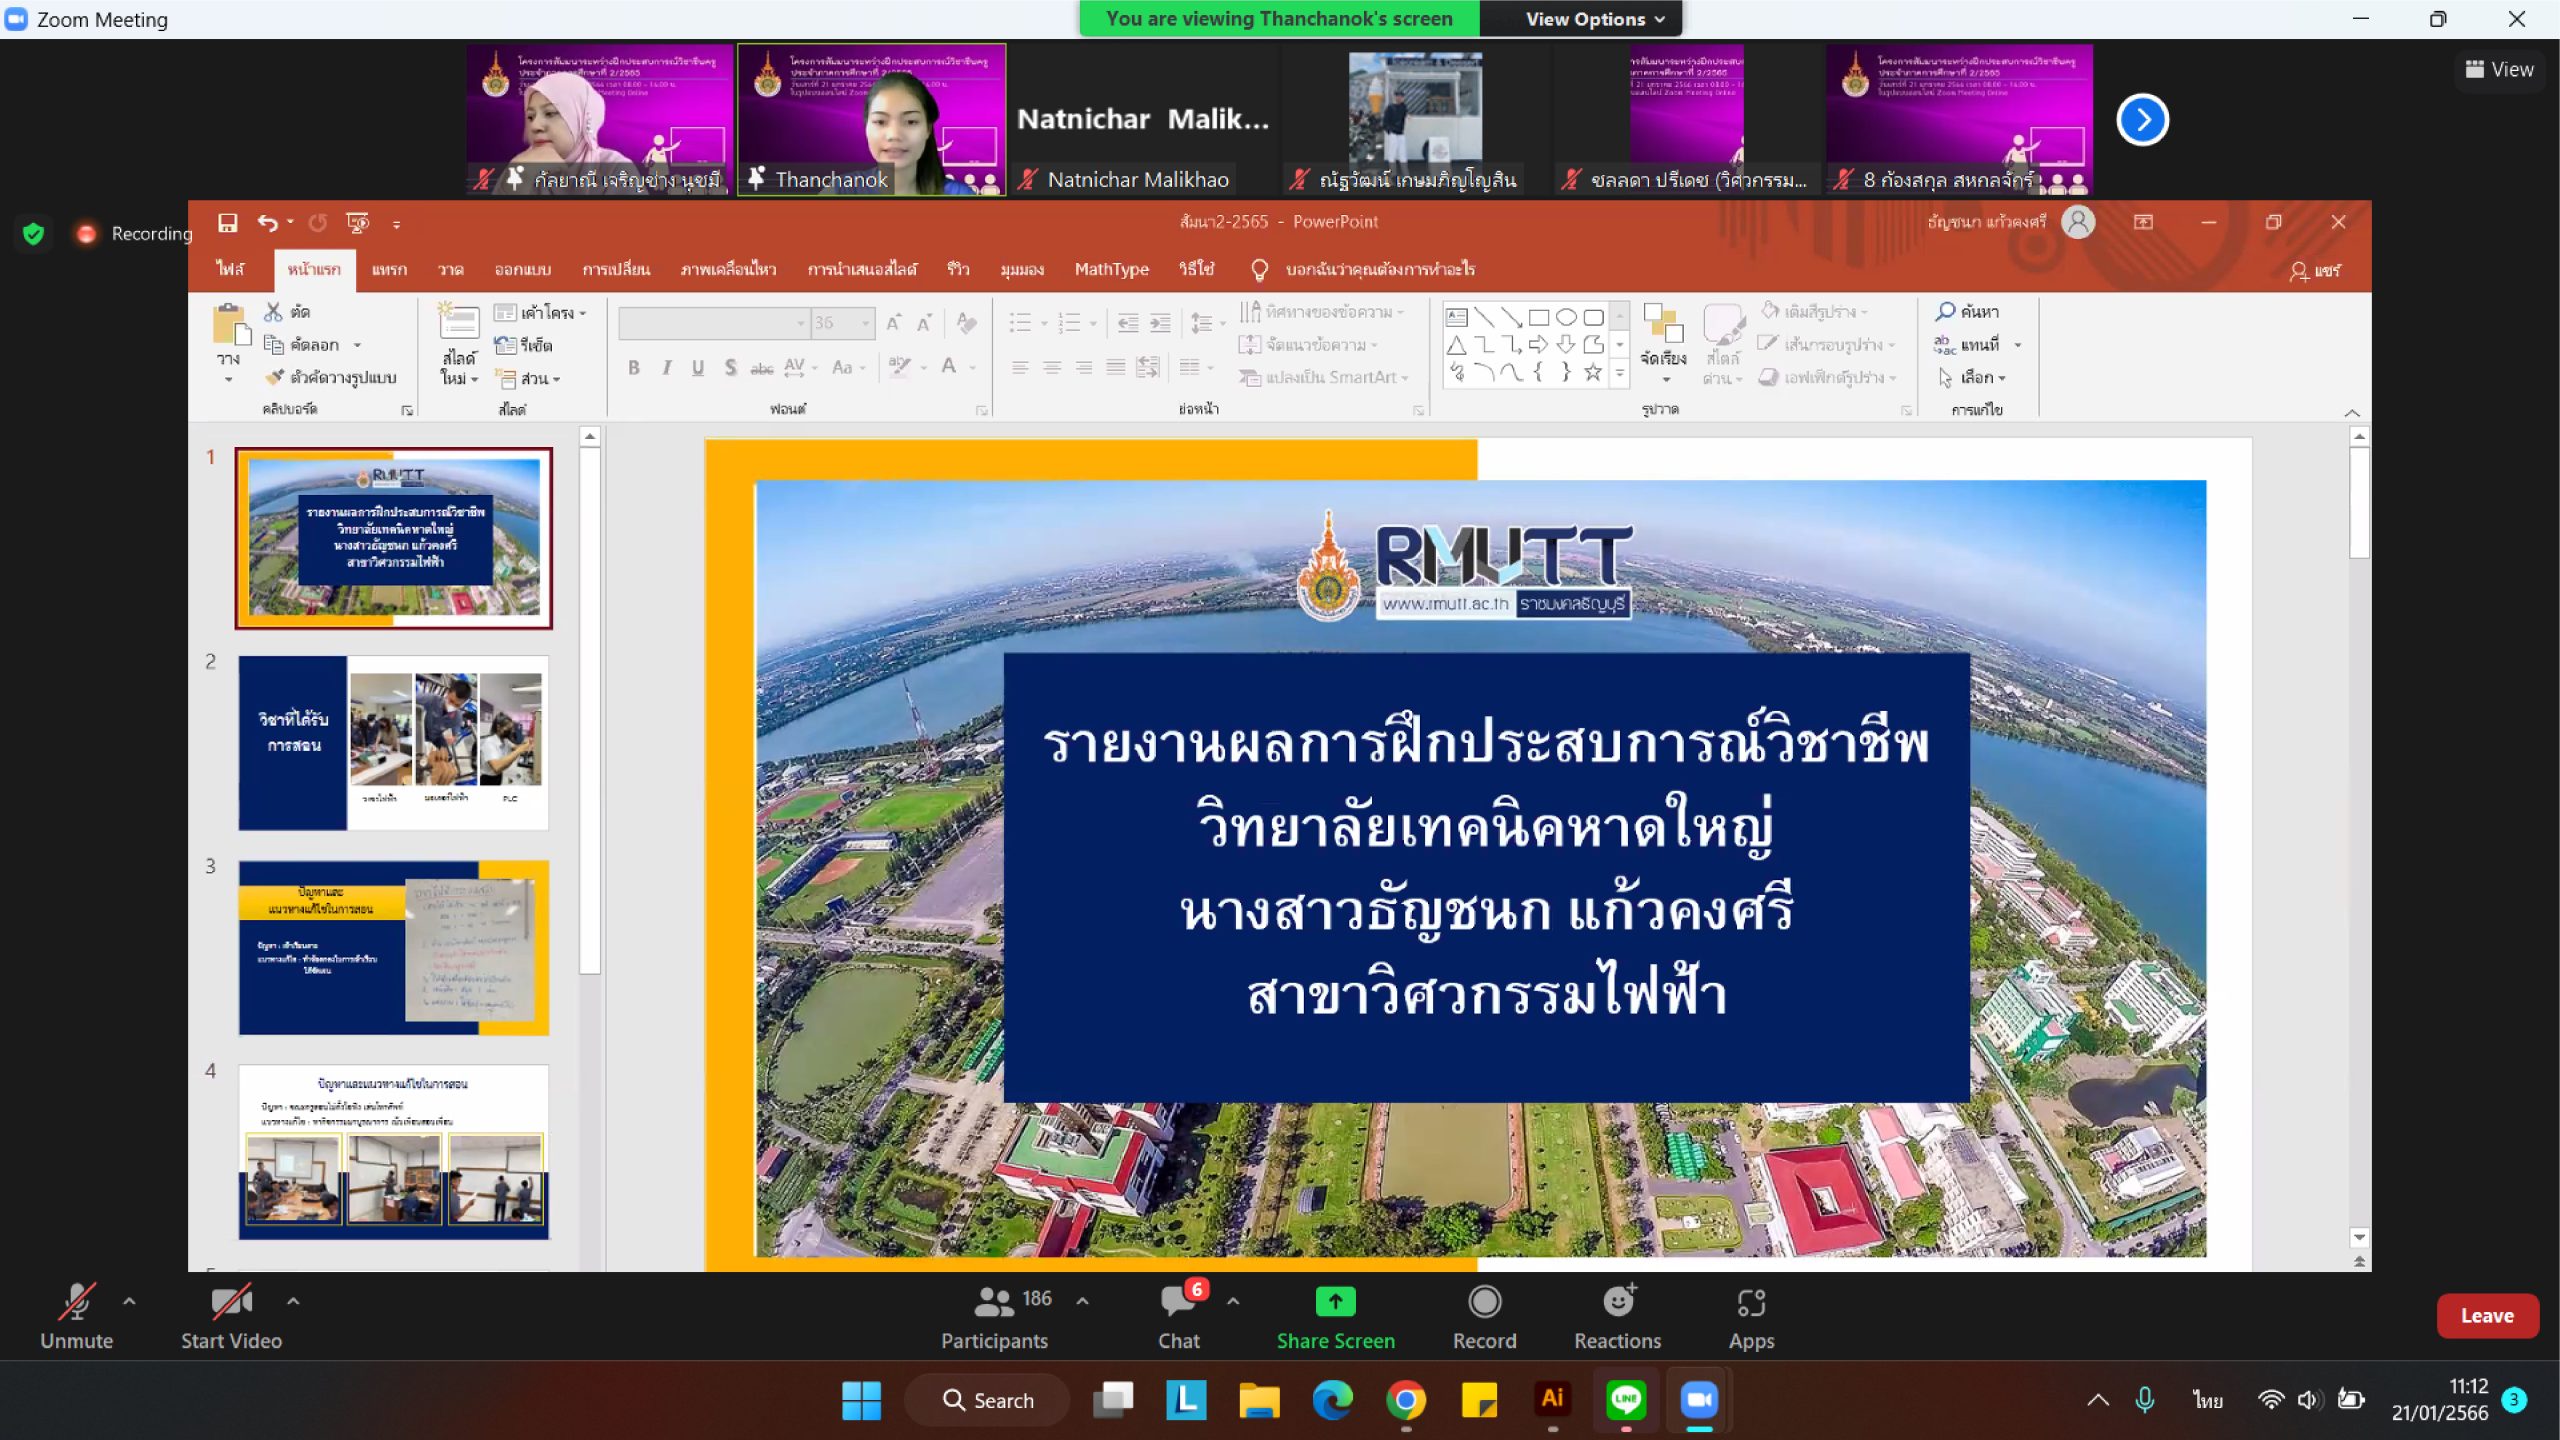Open the Apps icon in Zoom toolbar
Viewport: 2560px width, 1440px height.
pos(1751,1302)
